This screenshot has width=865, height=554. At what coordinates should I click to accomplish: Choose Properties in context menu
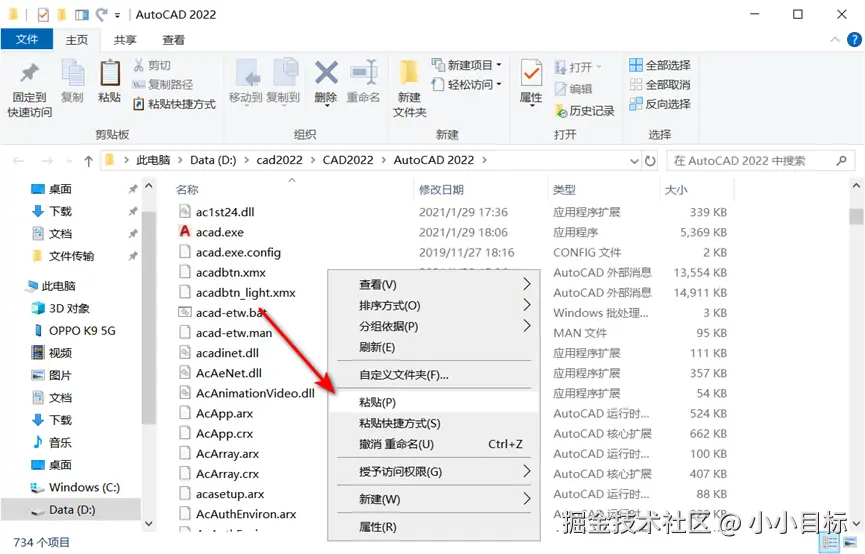(x=434, y=527)
